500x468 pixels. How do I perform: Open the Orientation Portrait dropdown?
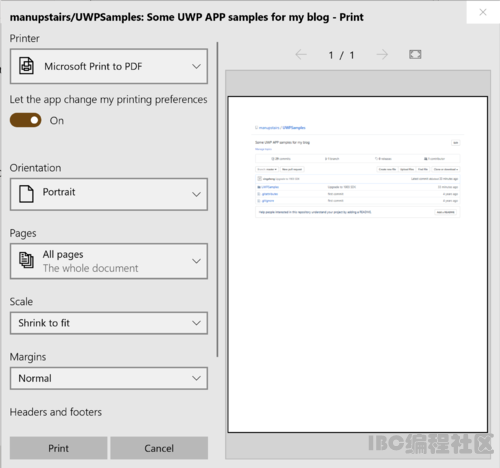click(109, 194)
